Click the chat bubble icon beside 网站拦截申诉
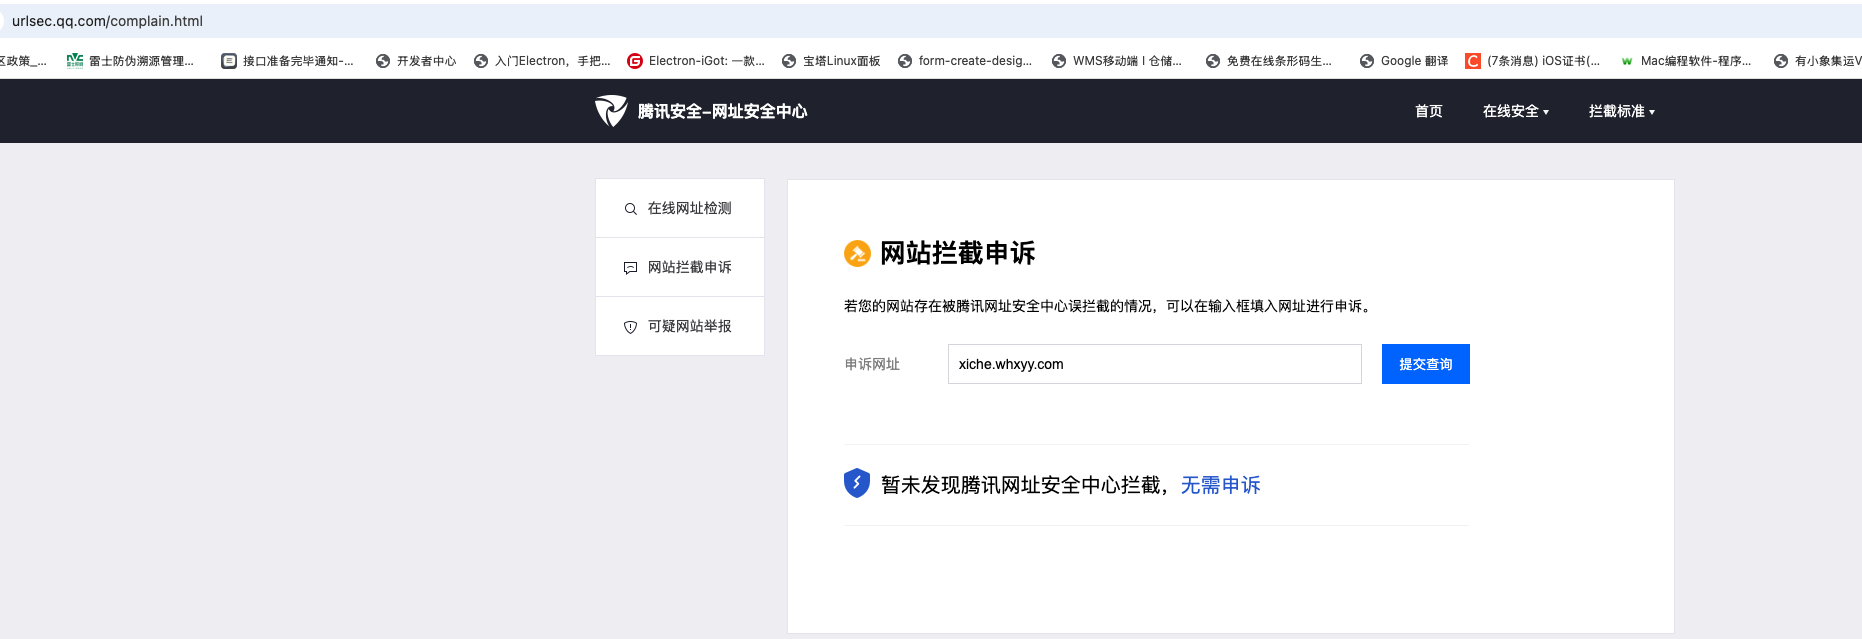Viewport: 1862px width, 639px height. pyautogui.click(x=630, y=268)
